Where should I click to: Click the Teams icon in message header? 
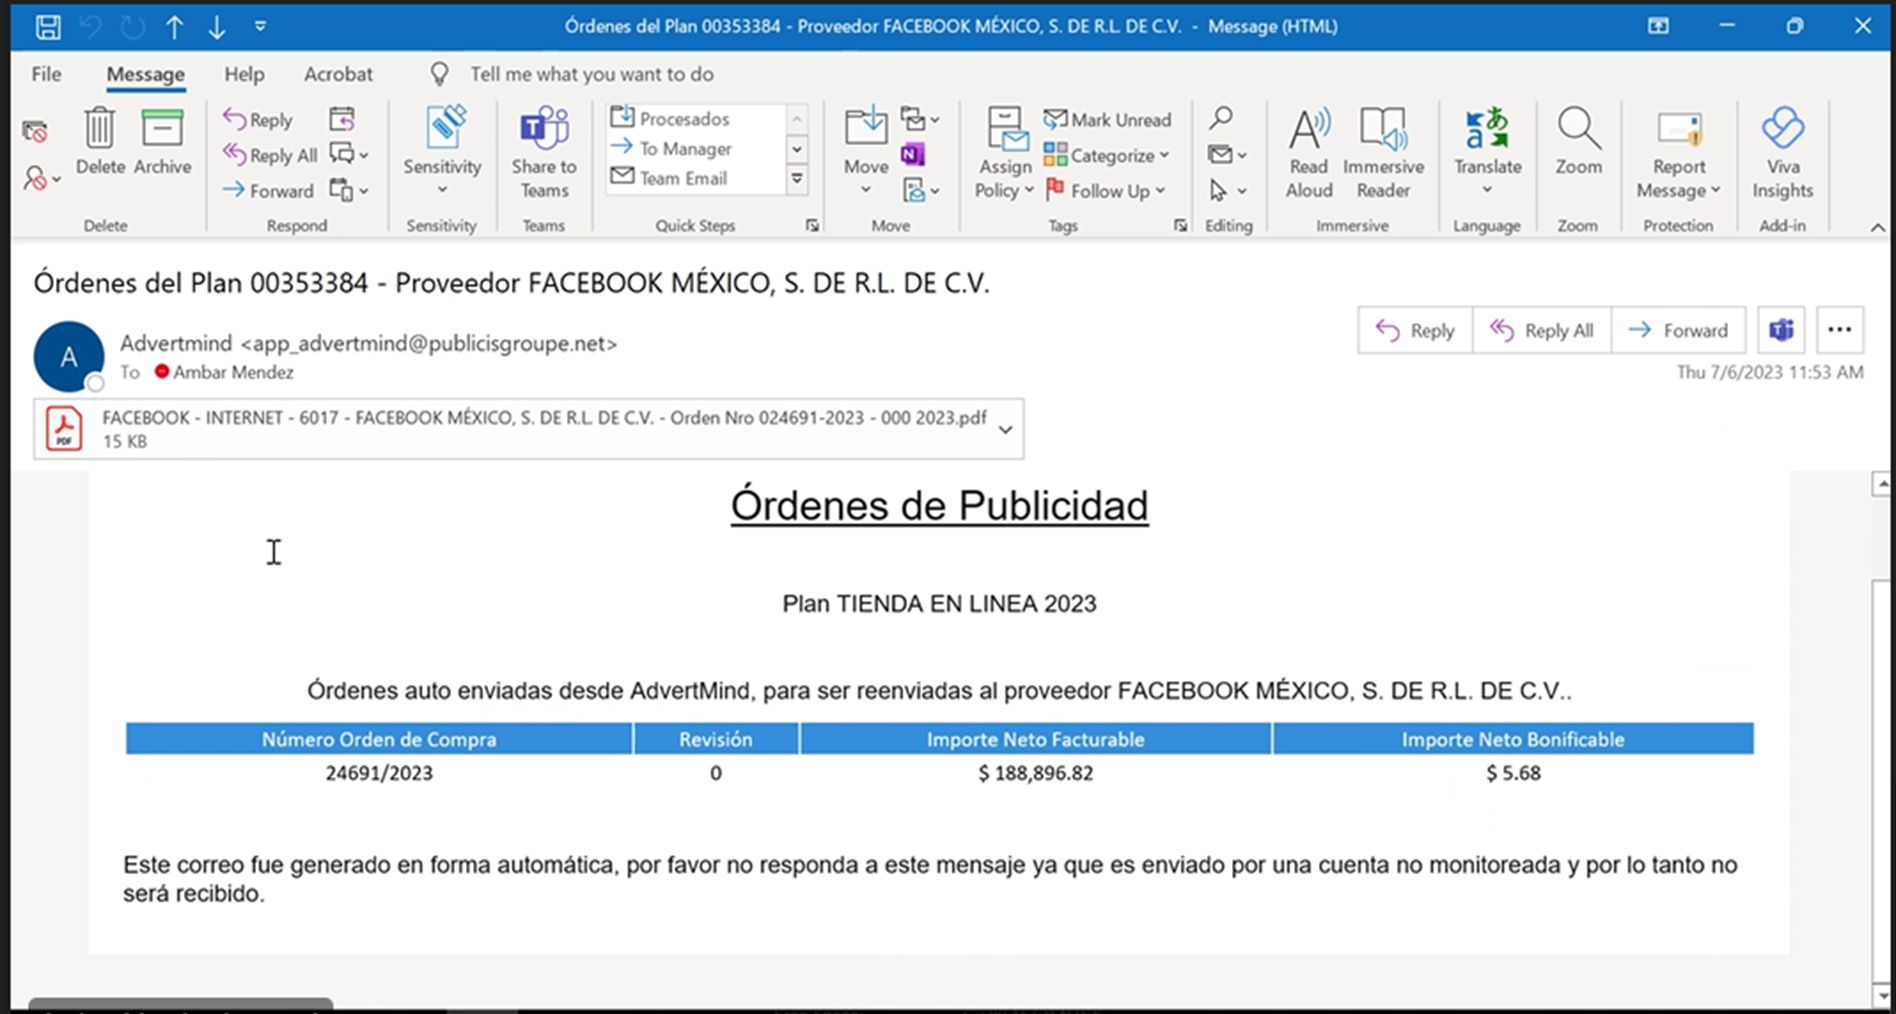coord(1781,330)
